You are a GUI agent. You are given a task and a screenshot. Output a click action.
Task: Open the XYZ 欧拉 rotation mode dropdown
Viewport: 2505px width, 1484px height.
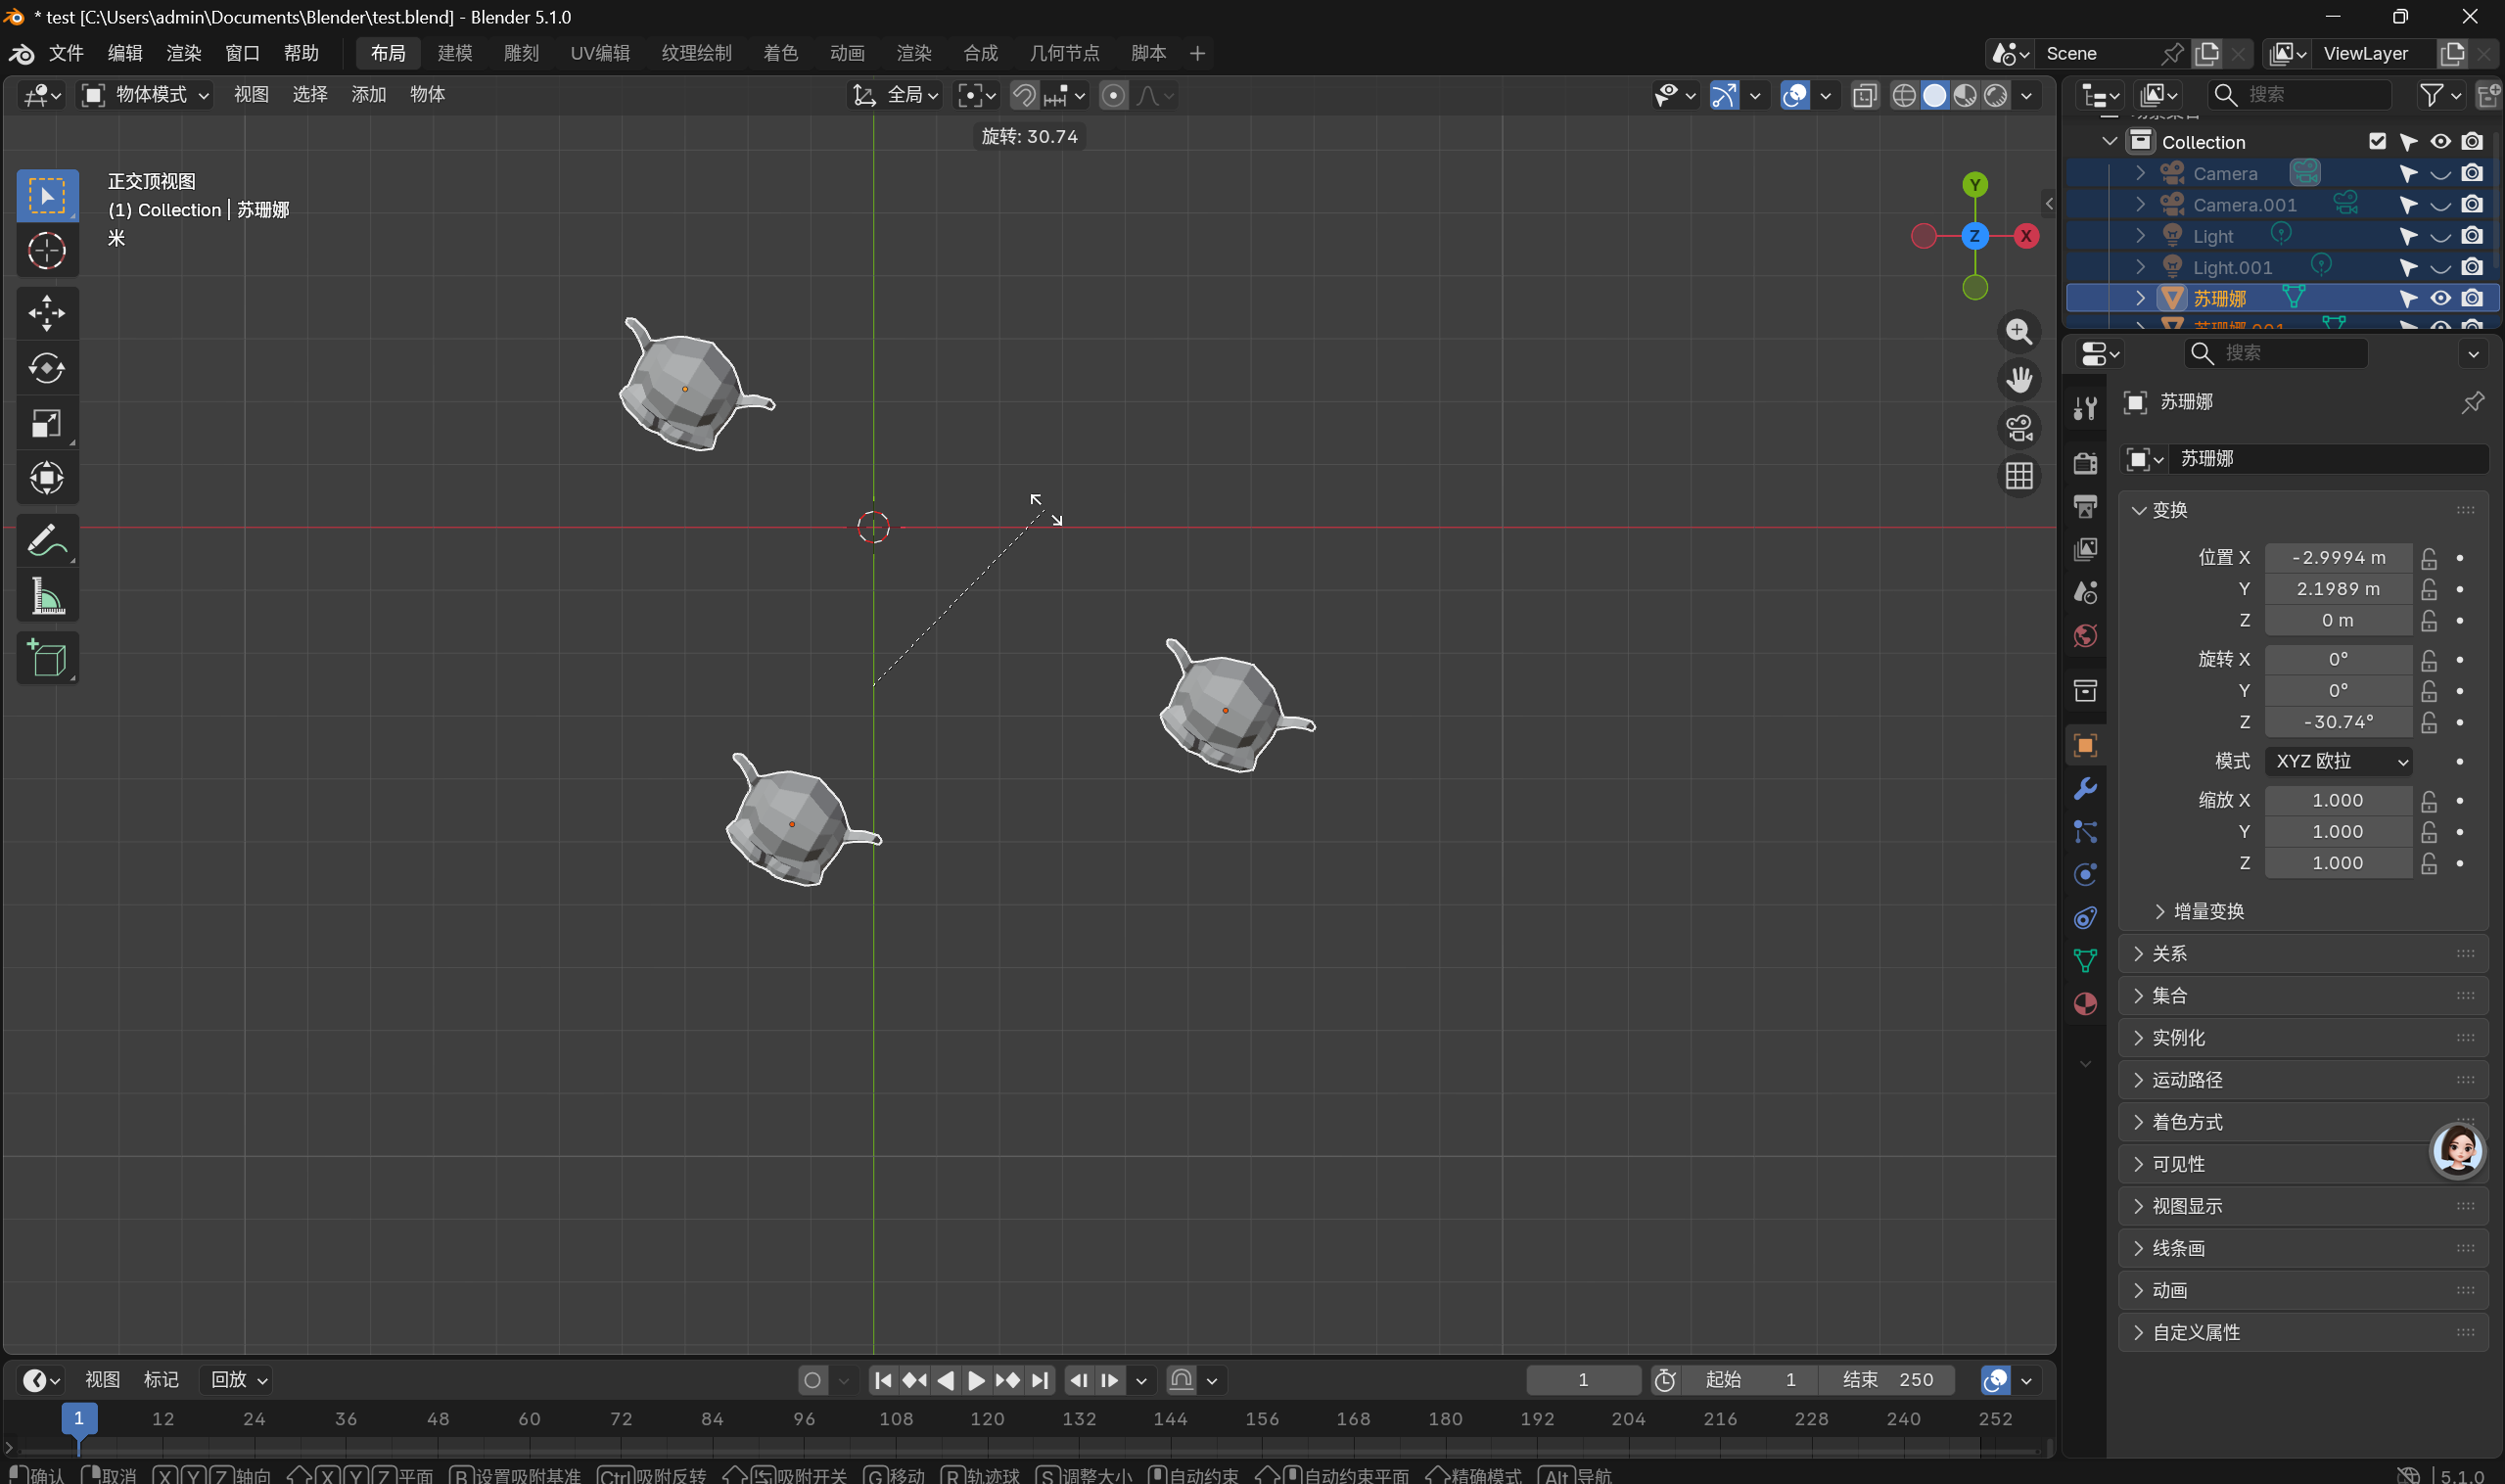pyautogui.click(x=2340, y=761)
